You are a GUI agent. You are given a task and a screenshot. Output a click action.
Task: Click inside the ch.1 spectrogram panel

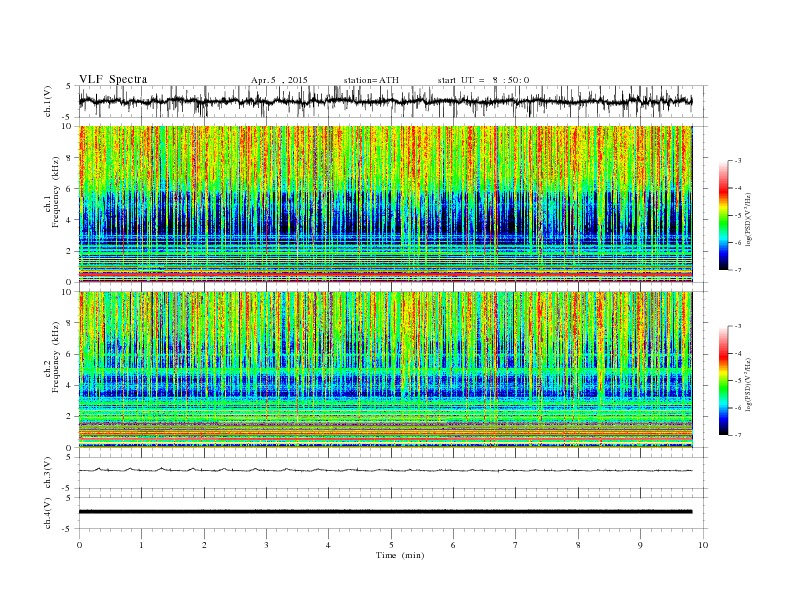(385, 204)
